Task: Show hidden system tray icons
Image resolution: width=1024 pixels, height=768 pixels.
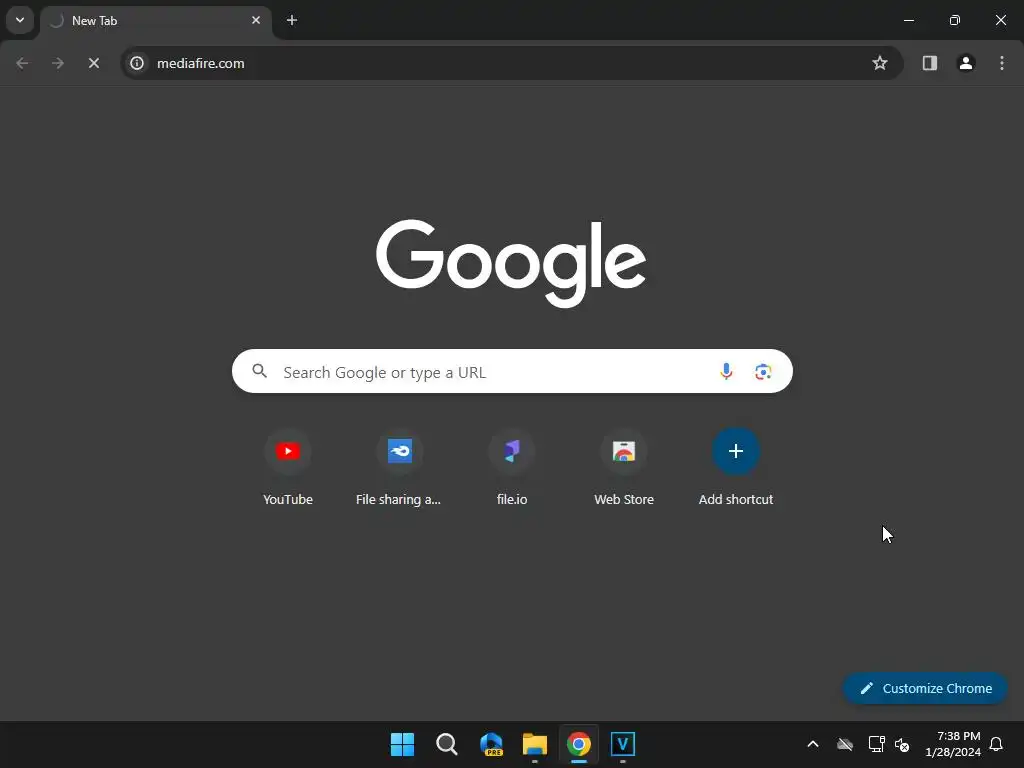Action: click(x=813, y=744)
